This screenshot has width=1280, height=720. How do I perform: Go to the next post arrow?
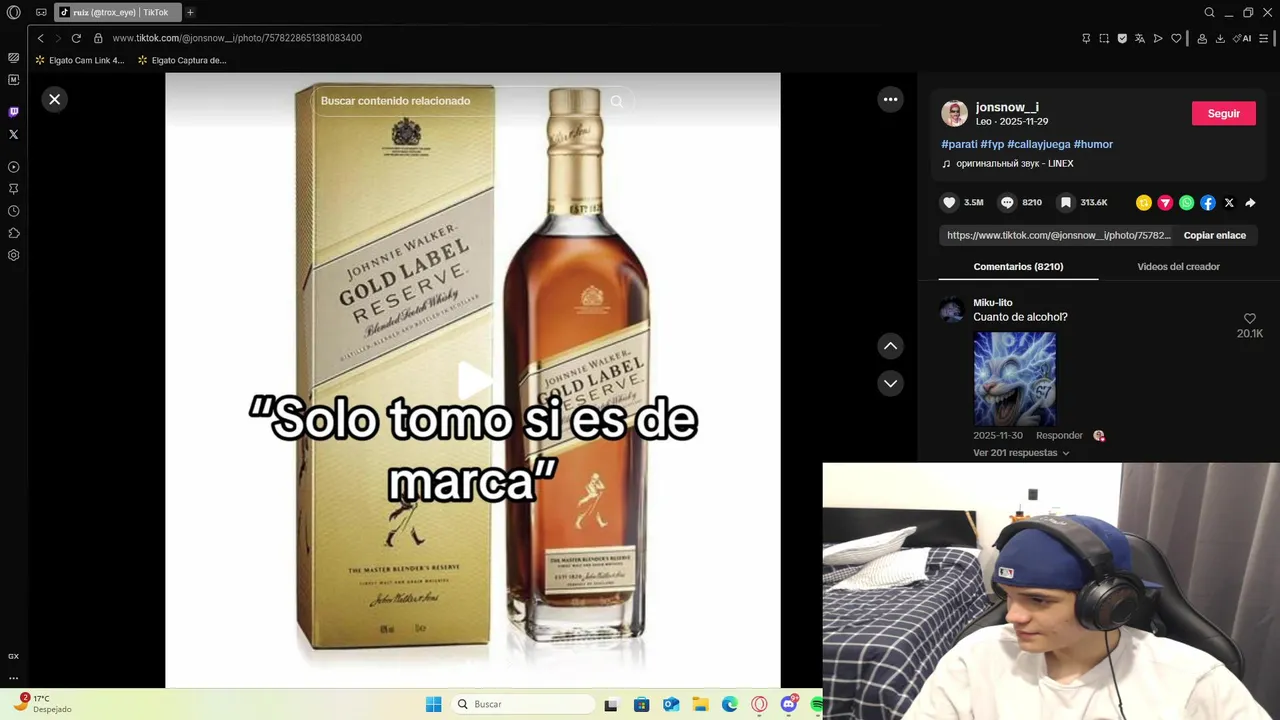(x=890, y=383)
